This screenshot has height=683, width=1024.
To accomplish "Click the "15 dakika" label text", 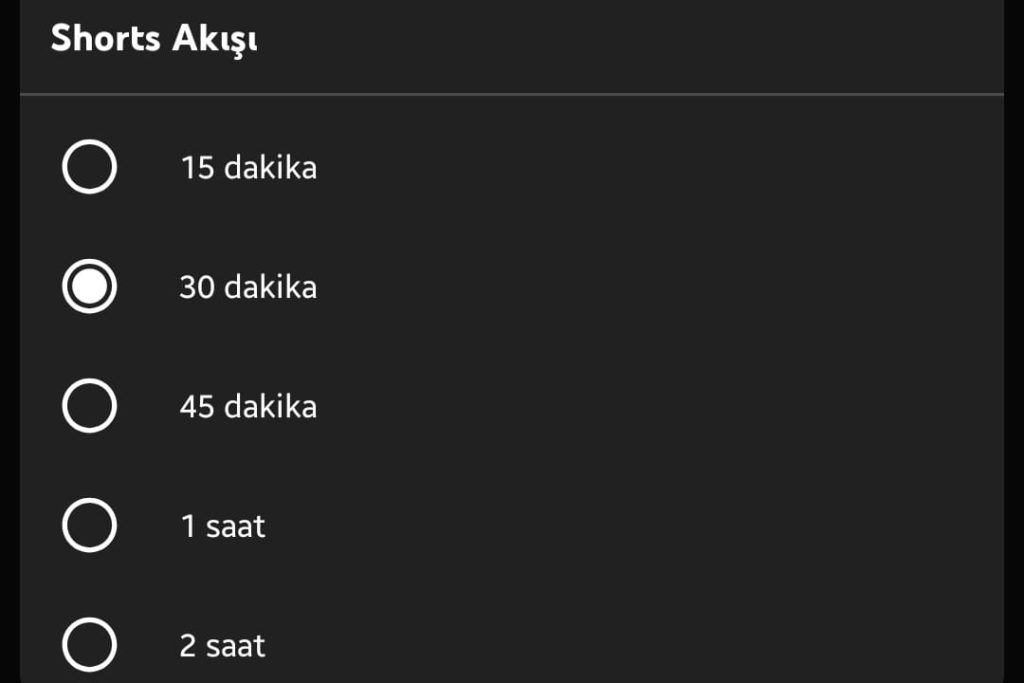I will coord(249,167).
